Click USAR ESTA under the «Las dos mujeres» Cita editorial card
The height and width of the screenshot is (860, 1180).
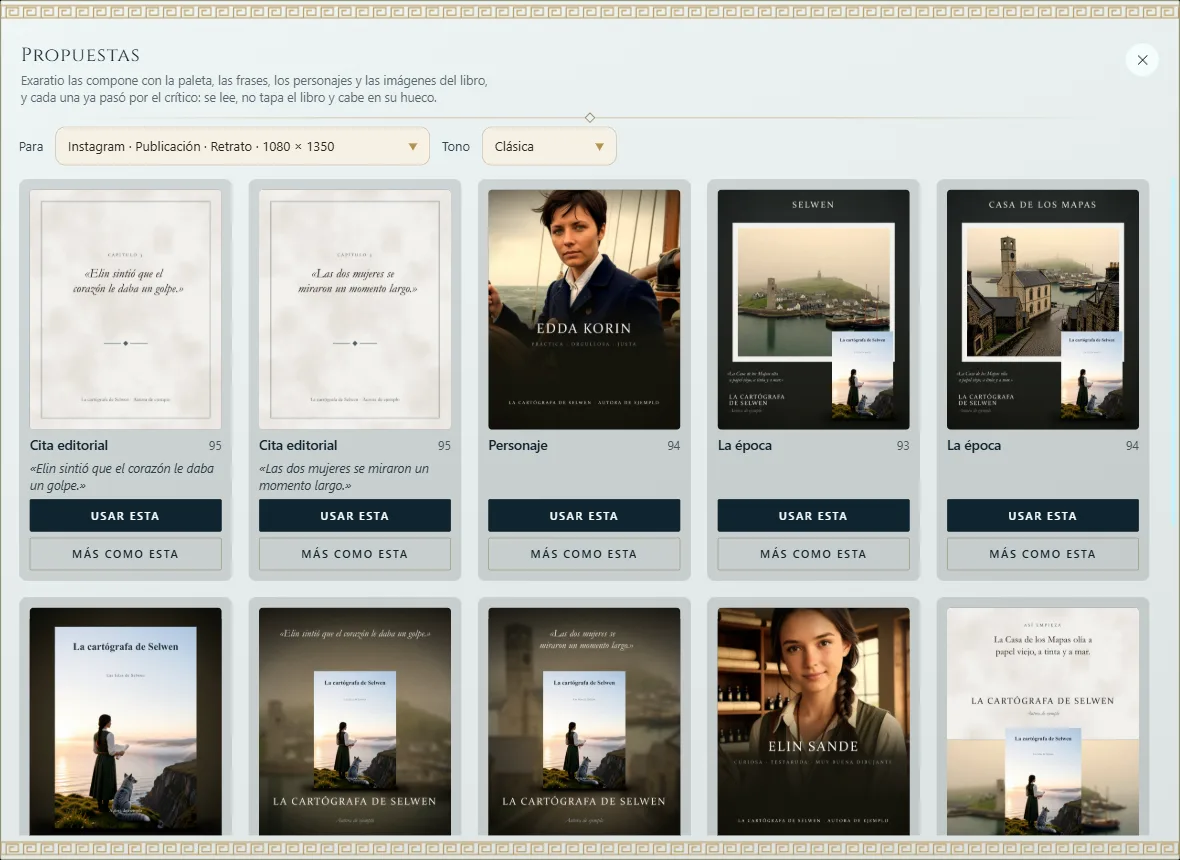point(354,515)
